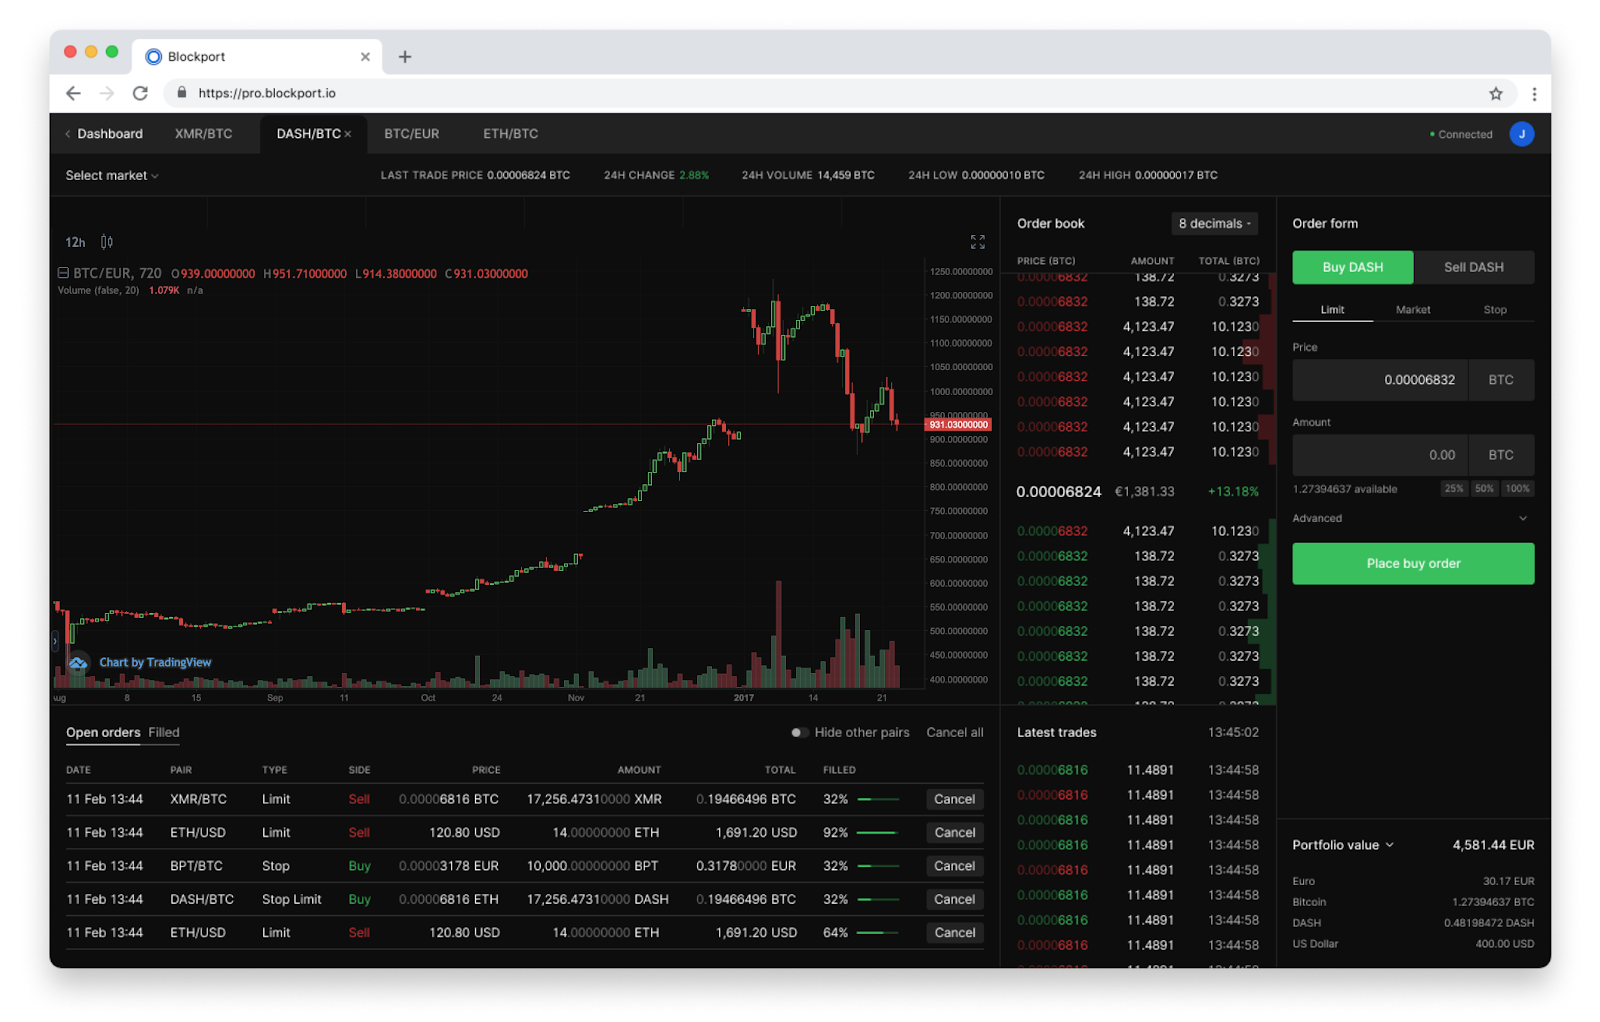
Task: Open user profile avatar J
Action: (1521, 134)
